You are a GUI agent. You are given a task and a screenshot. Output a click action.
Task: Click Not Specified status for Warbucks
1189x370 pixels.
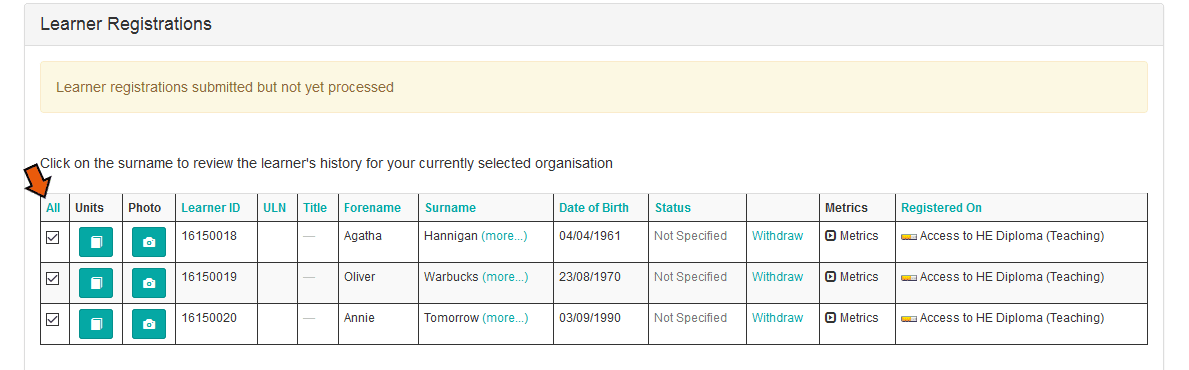click(x=691, y=277)
